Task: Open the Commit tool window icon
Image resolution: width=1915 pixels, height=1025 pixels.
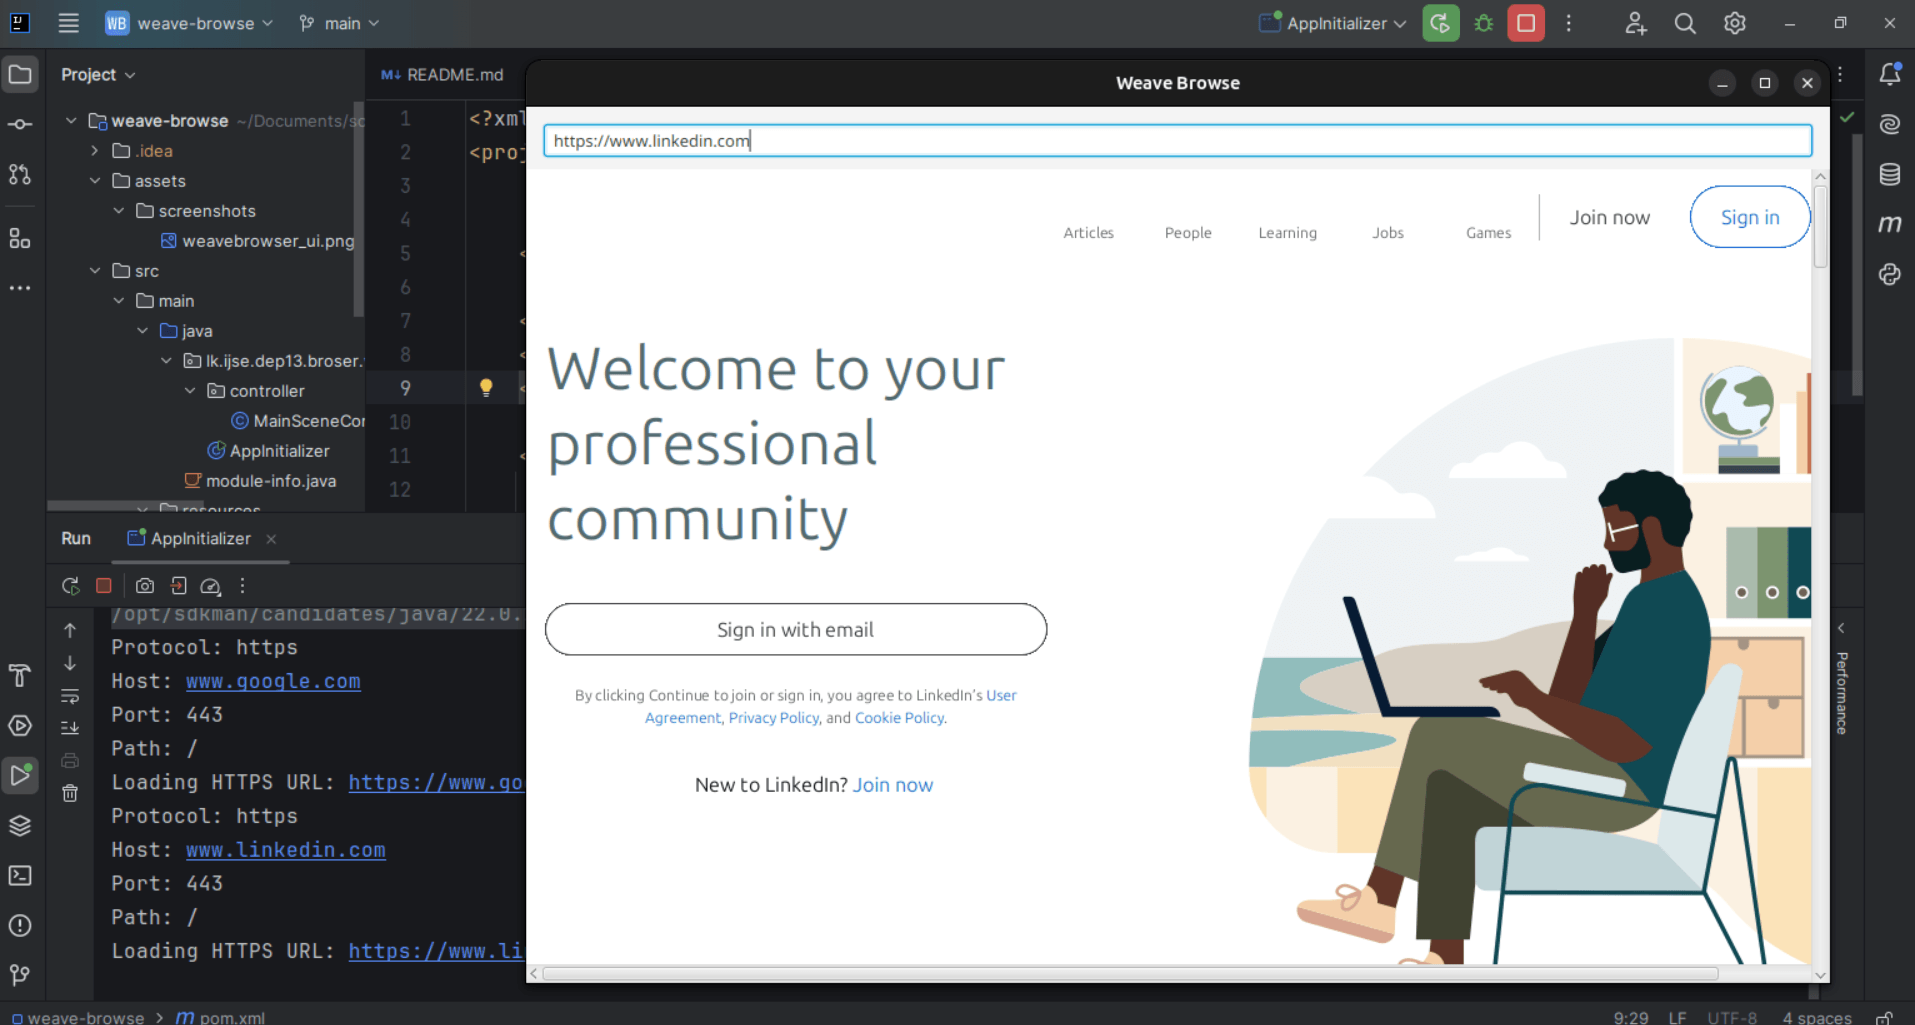Action: 20,125
